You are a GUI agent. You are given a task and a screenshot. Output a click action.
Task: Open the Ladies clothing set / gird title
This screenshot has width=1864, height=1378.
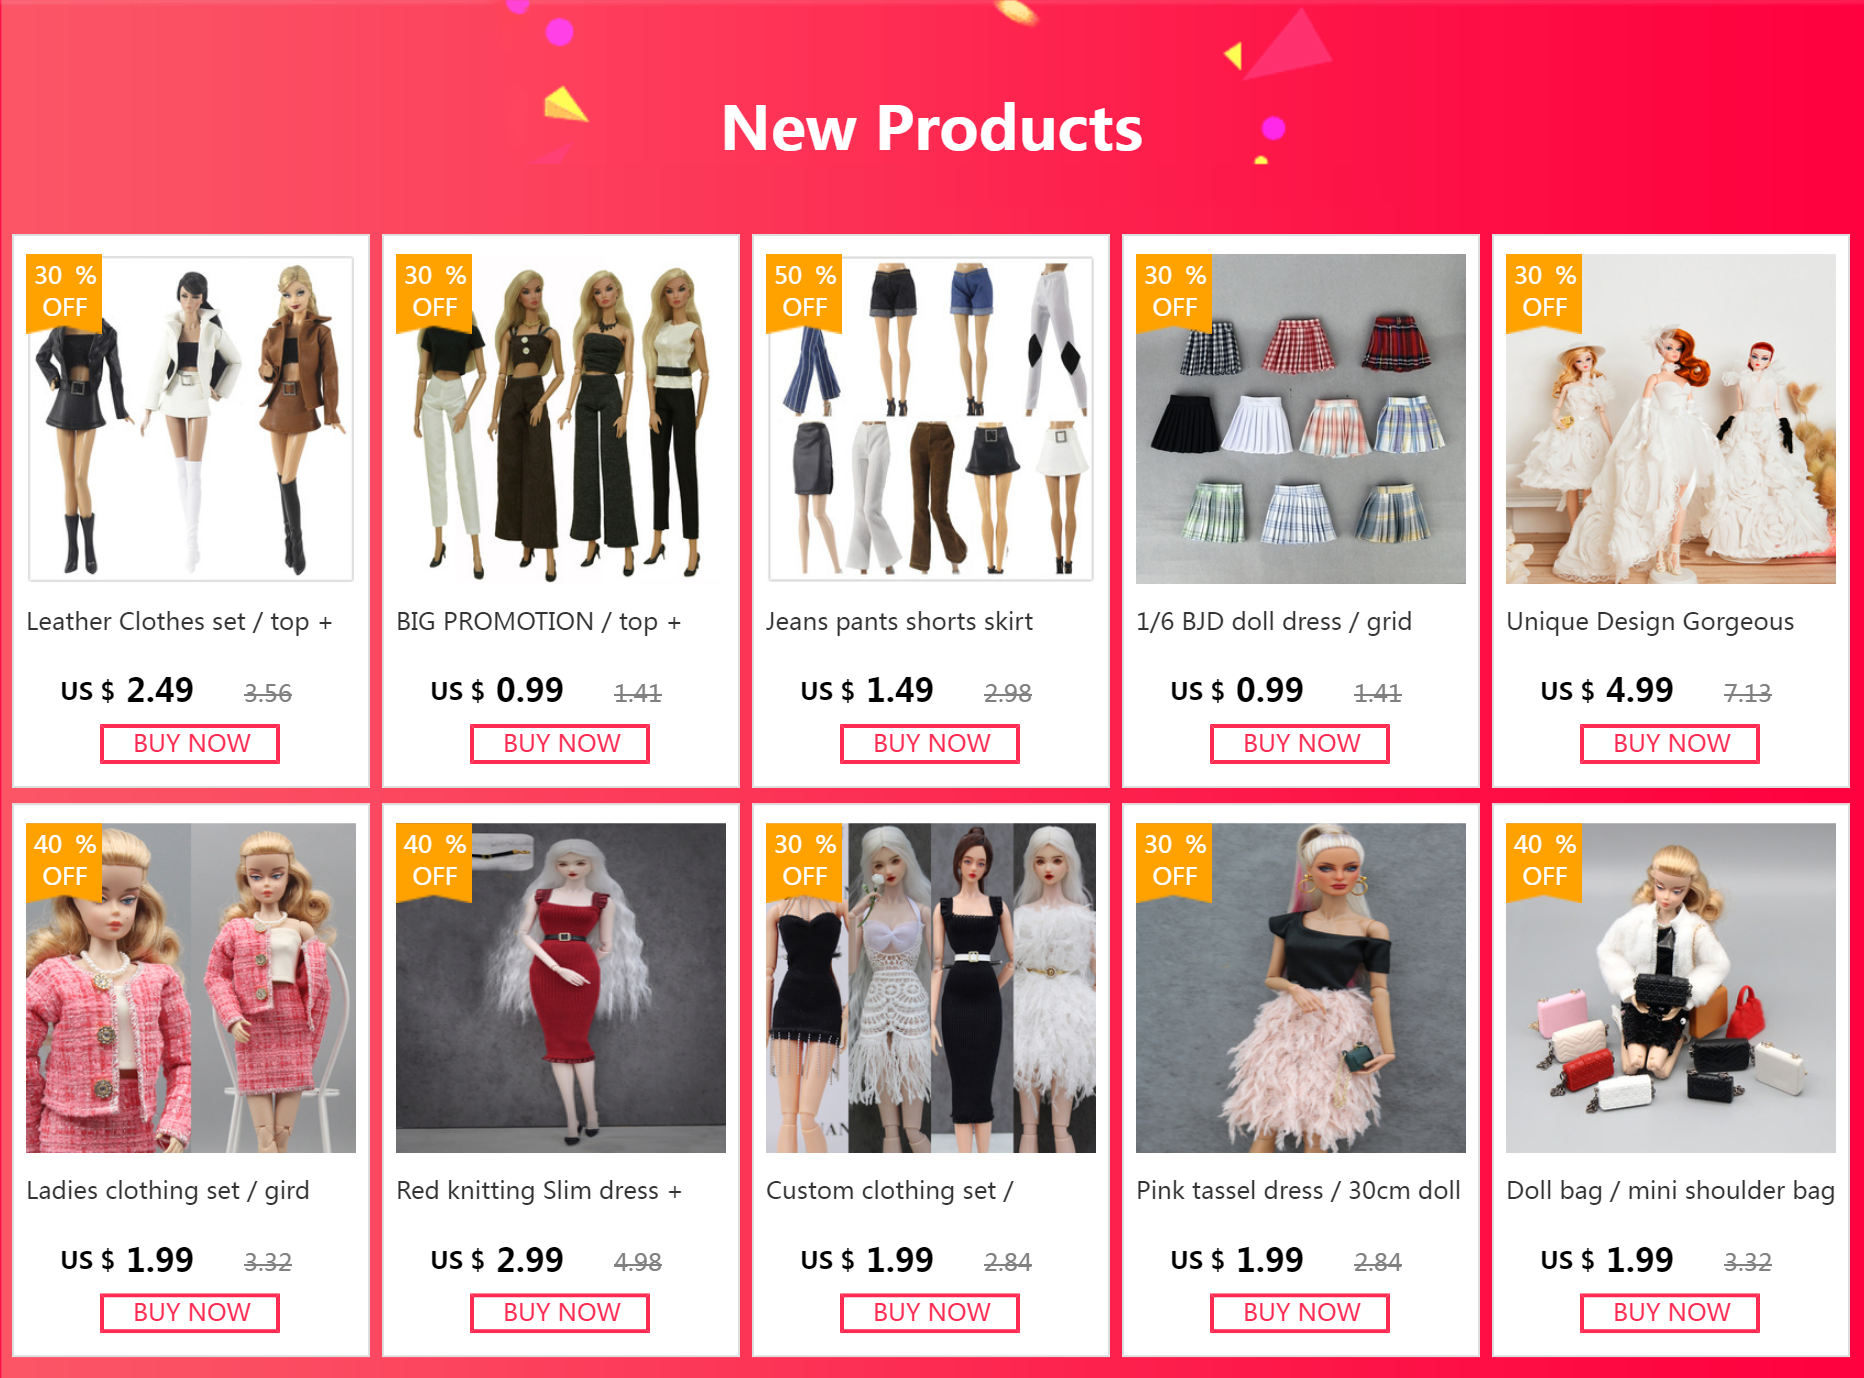[168, 1191]
